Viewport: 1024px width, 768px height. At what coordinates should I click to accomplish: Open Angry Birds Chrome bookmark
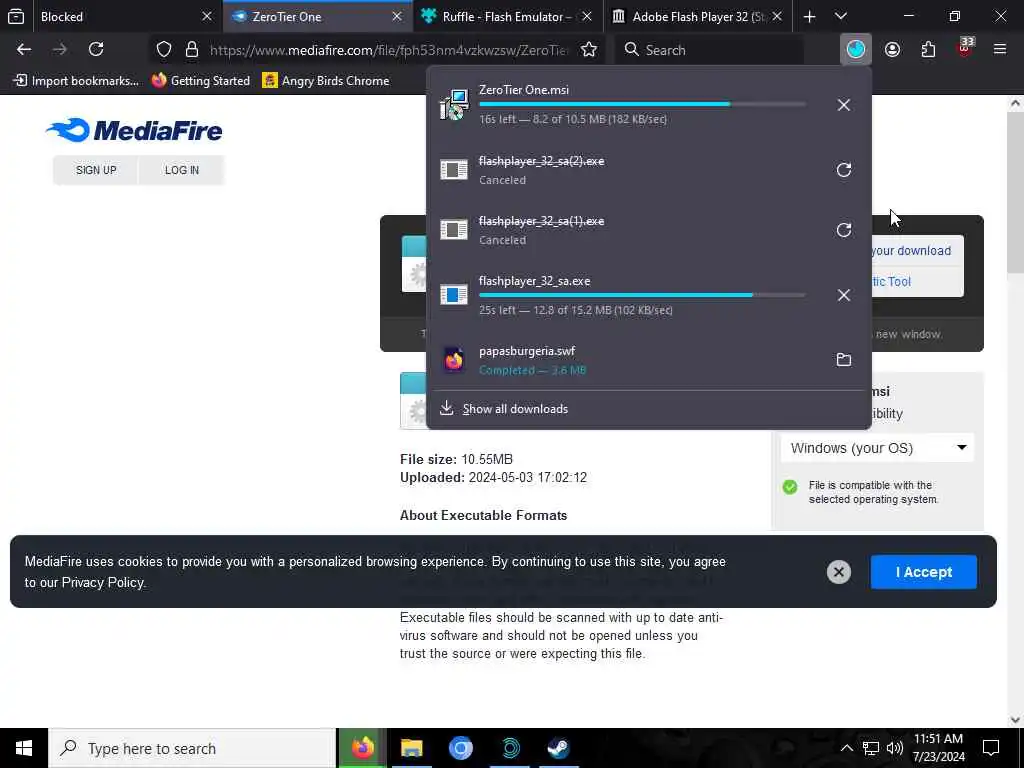point(325,81)
